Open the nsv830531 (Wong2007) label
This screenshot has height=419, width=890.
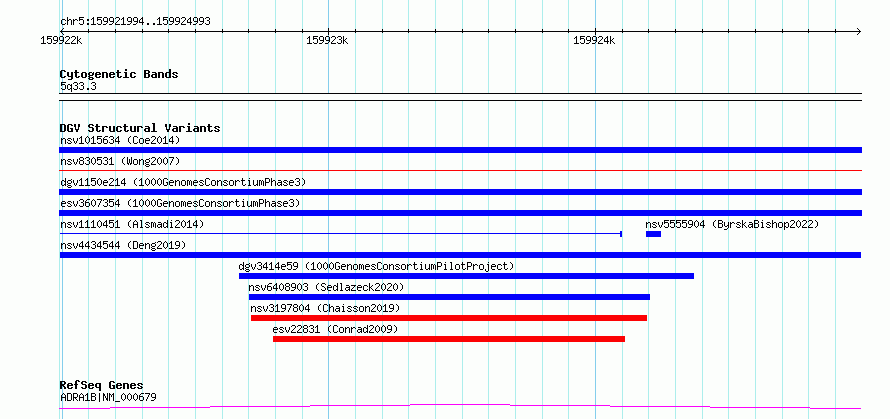coord(120,161)
